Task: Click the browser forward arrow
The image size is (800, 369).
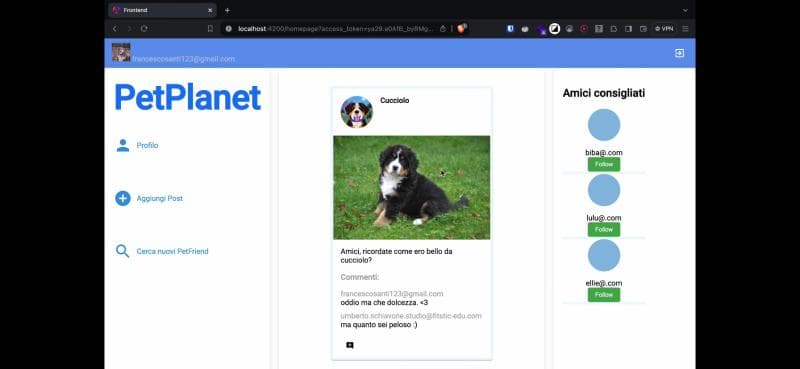Action: tap(129, 29)
